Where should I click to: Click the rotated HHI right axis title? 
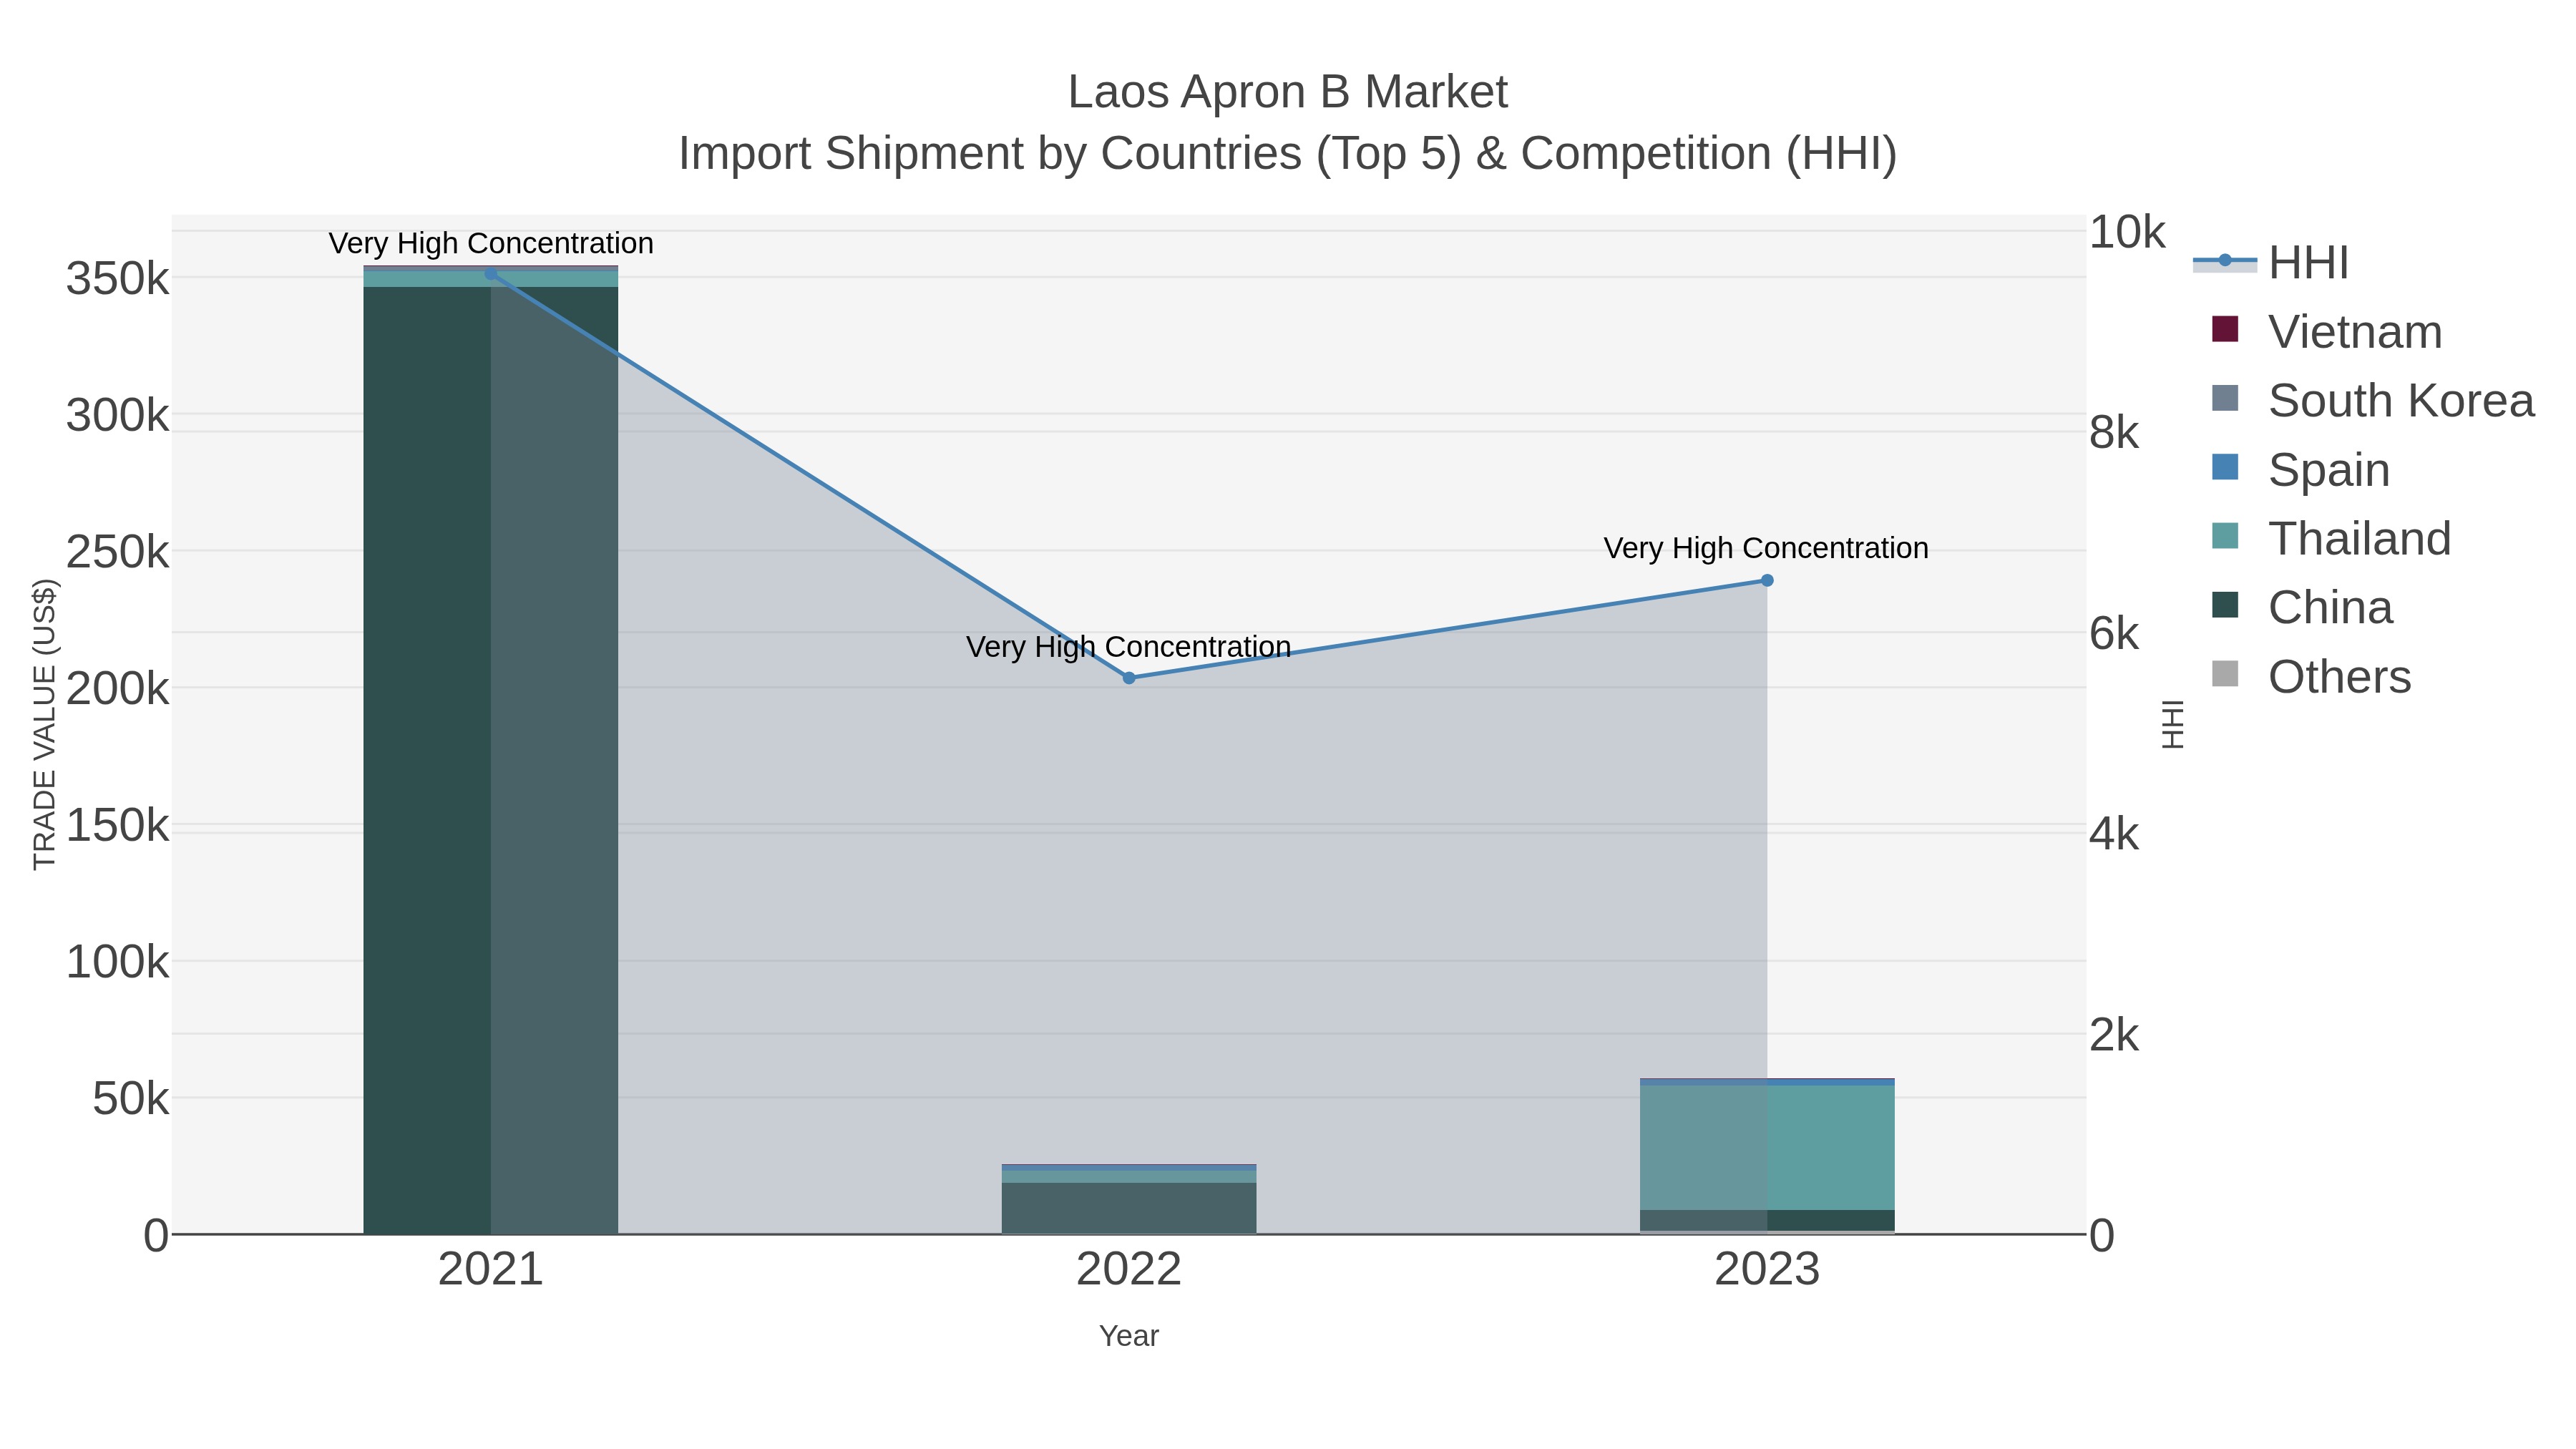click(2173, 724)
